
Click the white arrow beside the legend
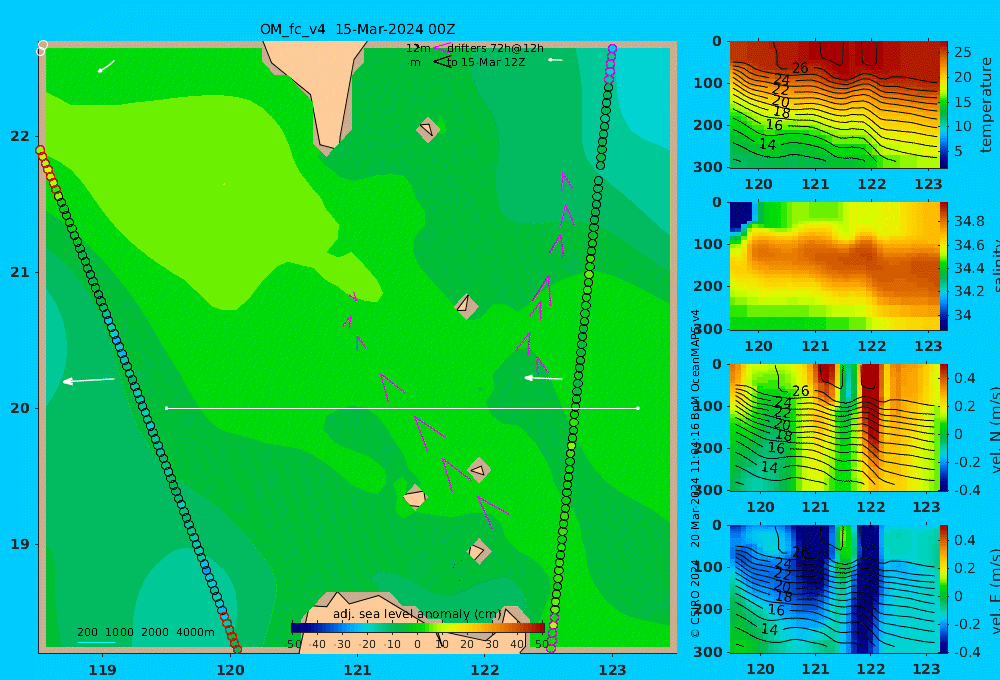click(x=555, y=60)
